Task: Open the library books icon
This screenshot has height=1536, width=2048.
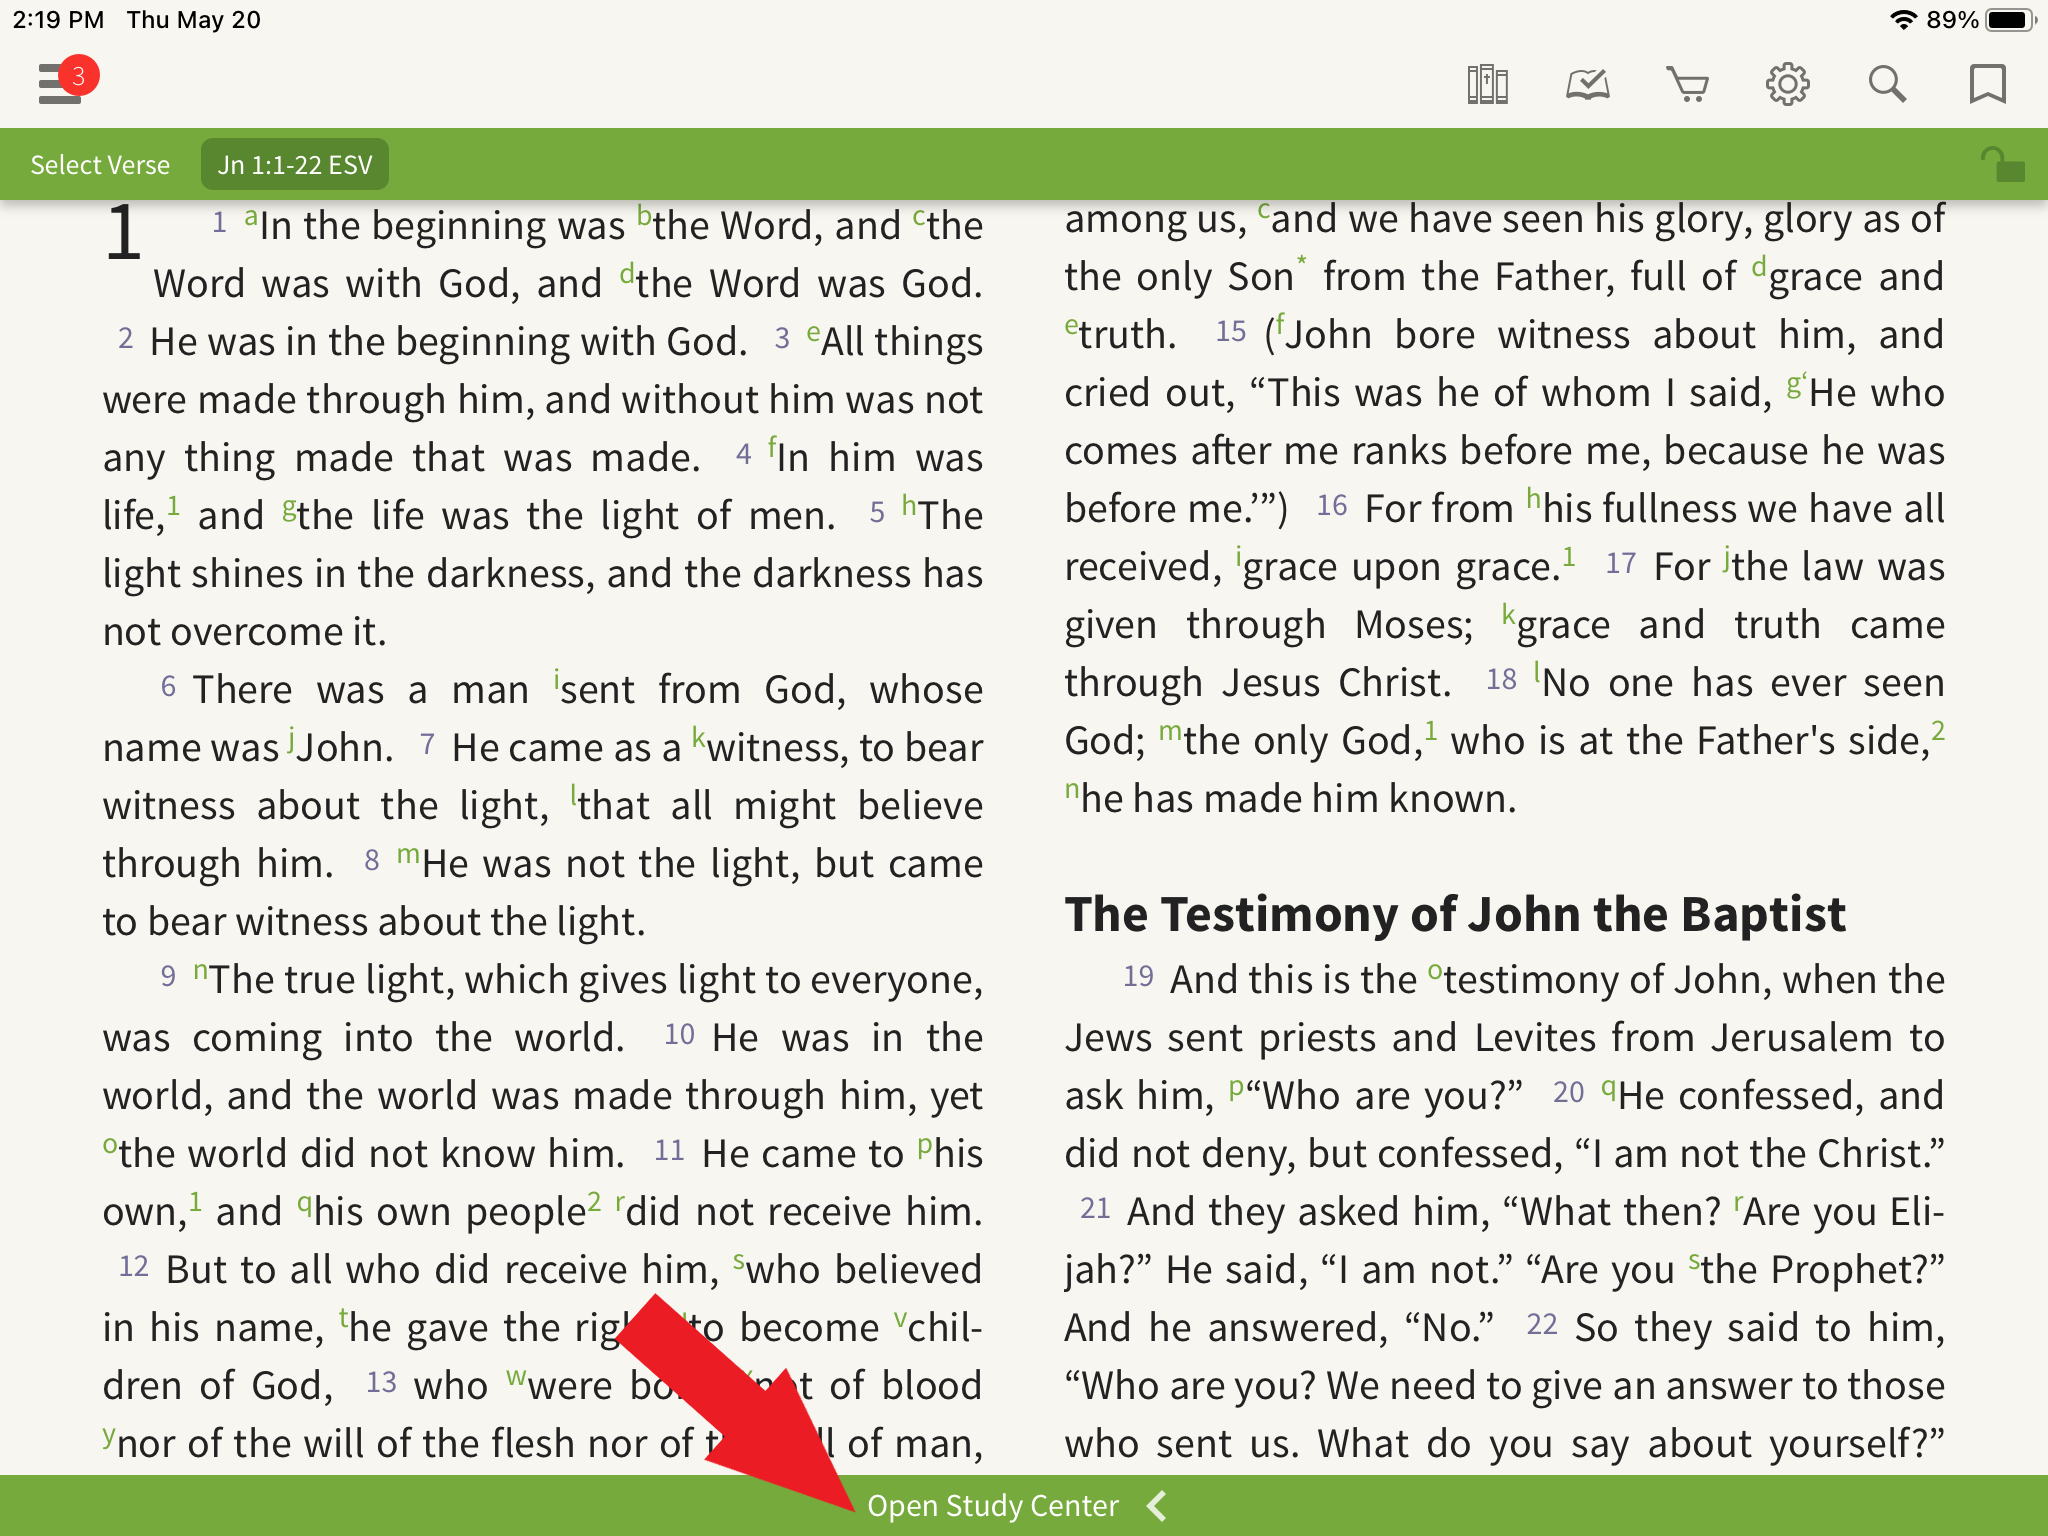Action: 1487,84
